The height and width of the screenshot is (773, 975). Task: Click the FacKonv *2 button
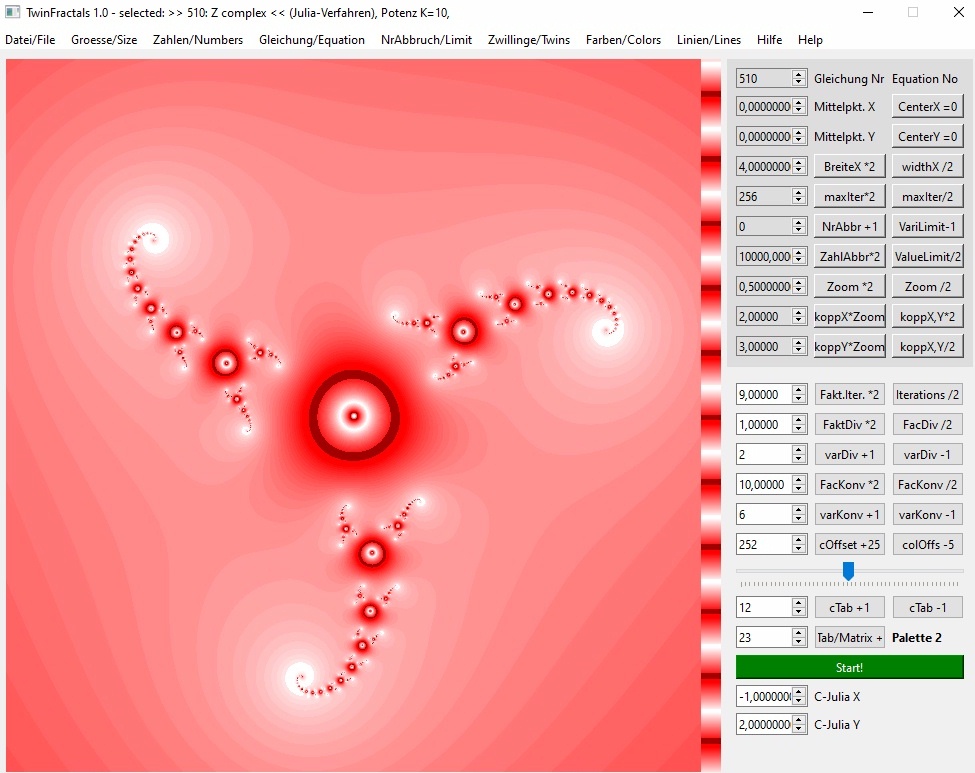[x=849, y=484]
